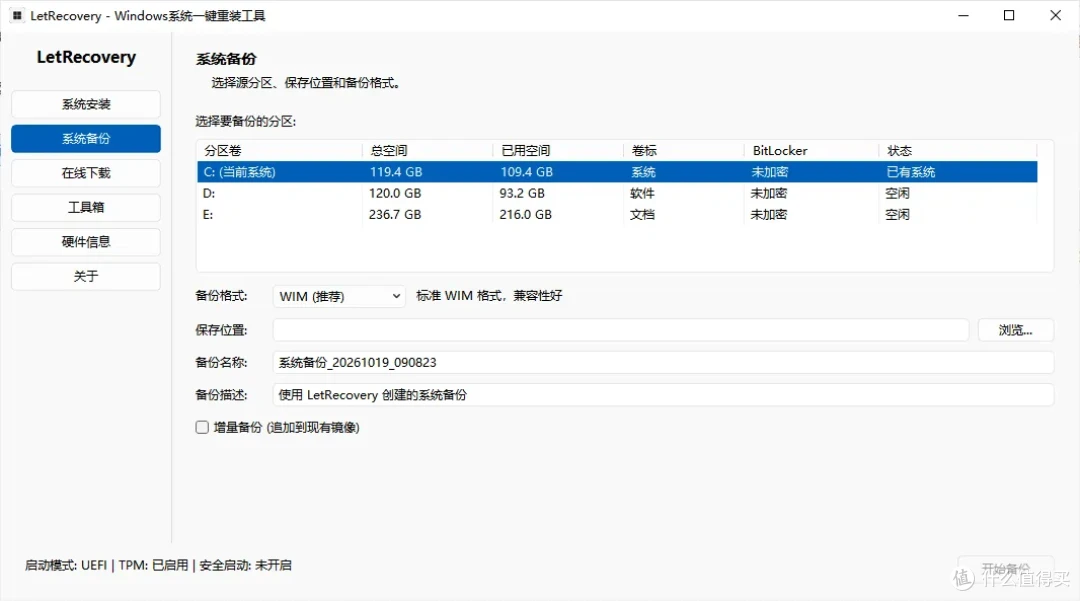1080x601 pixels.
Task: Tick the 增量备份 checkbox
Action: pyautogui.click(x=202, y=428)
